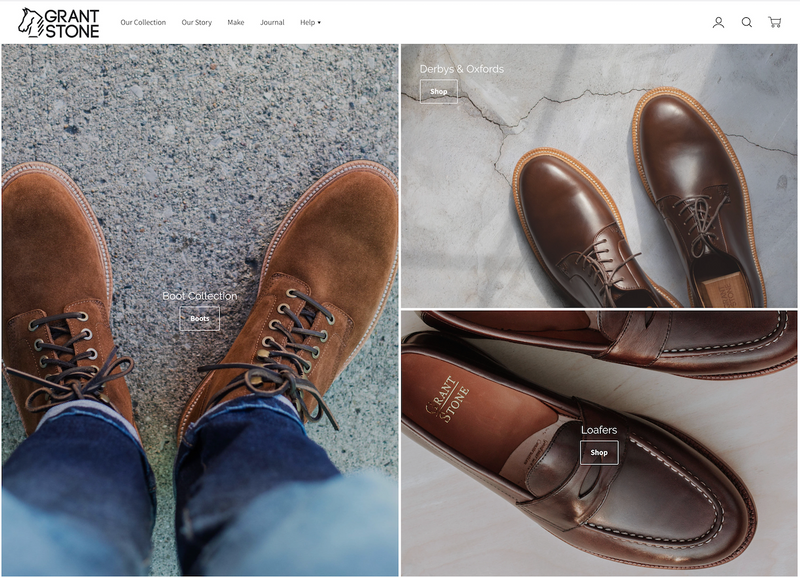
Task: Click the search magnifier icon
Action: [746, 22]
